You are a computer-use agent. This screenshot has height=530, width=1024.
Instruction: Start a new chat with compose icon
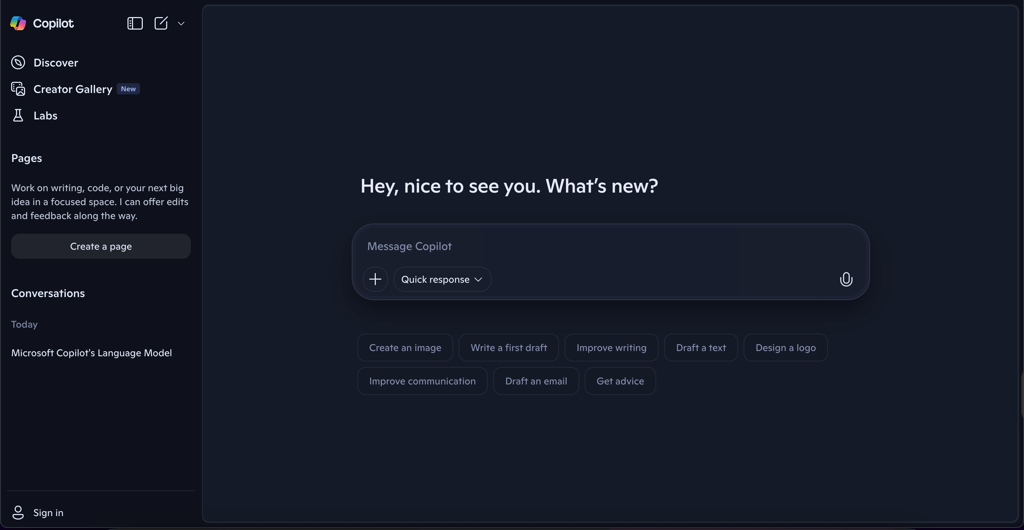[161, 23]
